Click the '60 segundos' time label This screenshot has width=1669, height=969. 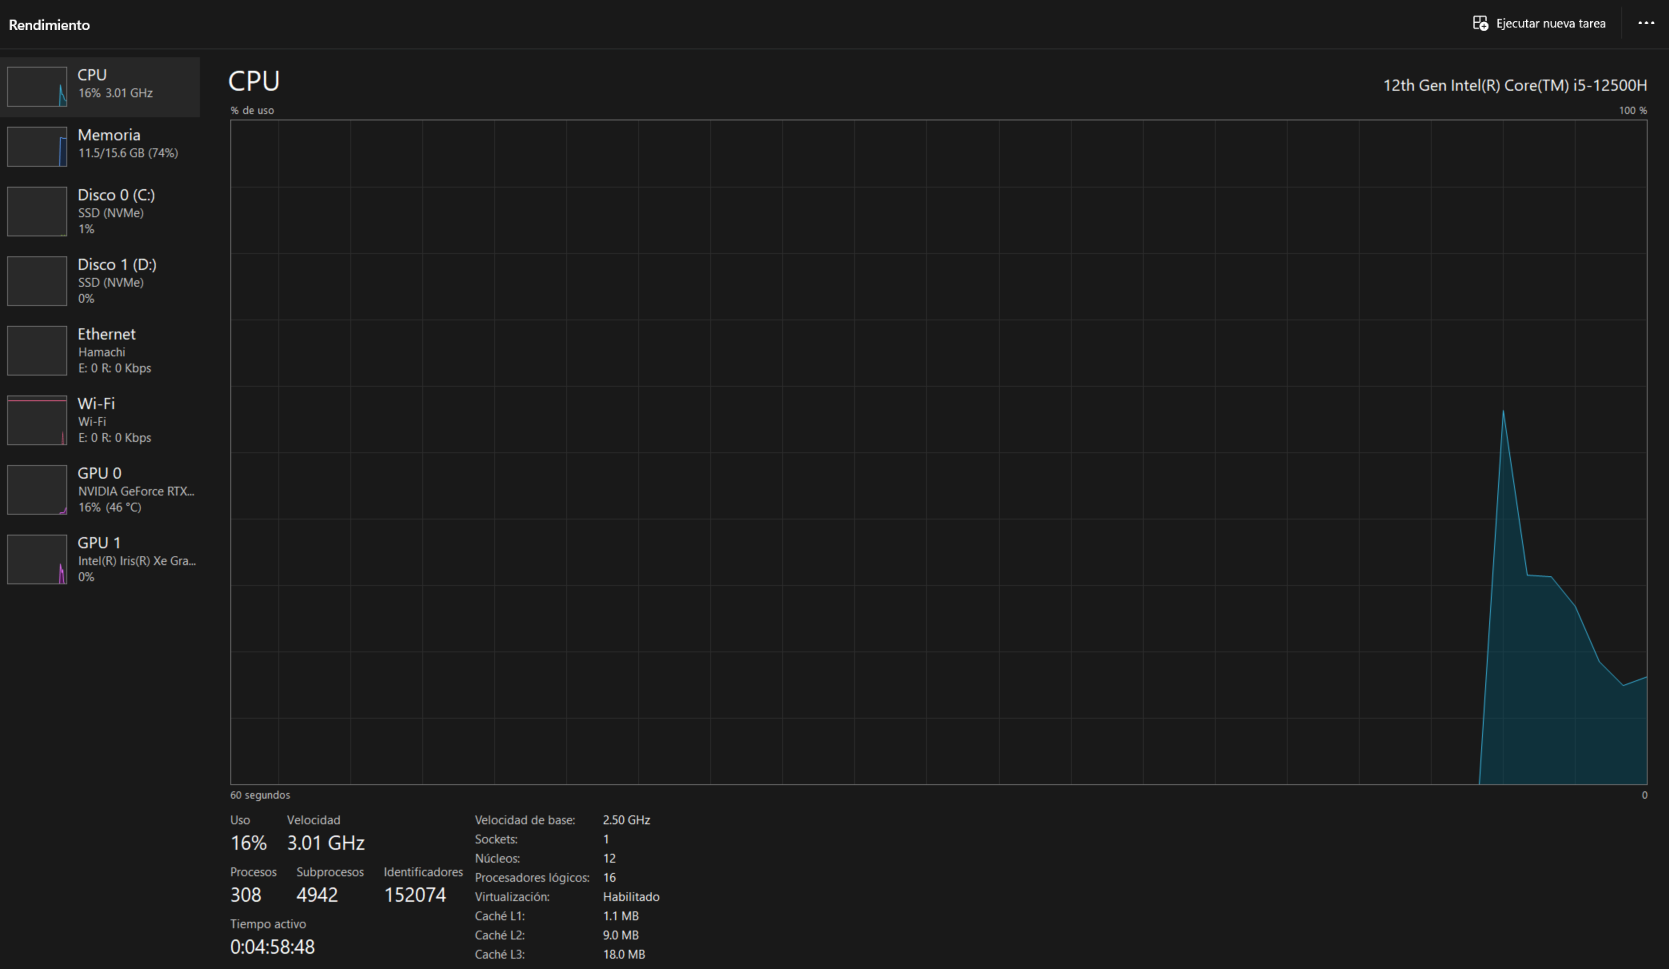pos(260,796)
